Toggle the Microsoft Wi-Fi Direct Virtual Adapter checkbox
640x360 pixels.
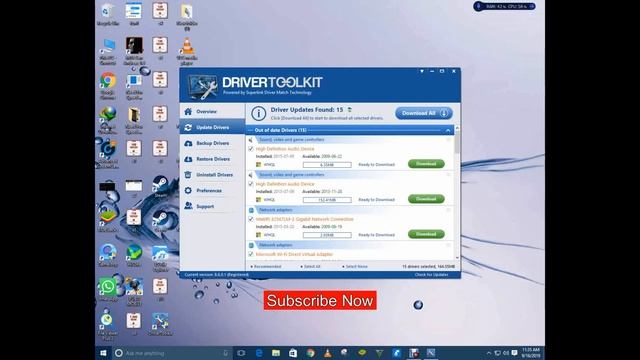pos(251,254)
